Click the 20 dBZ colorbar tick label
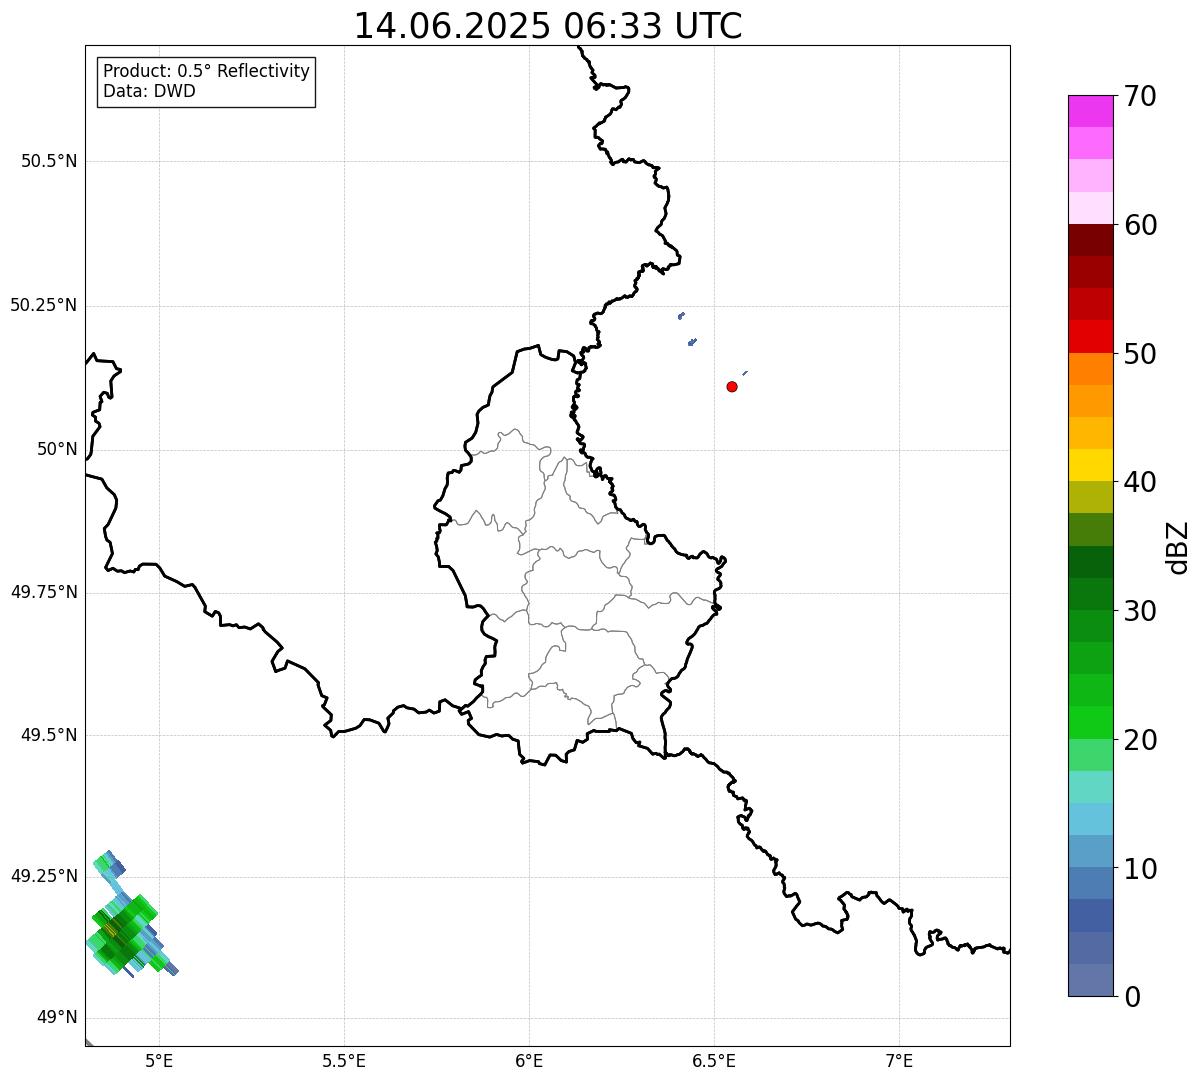This screenshot has width=1202, height=1081. click(x=1139, y=740)
